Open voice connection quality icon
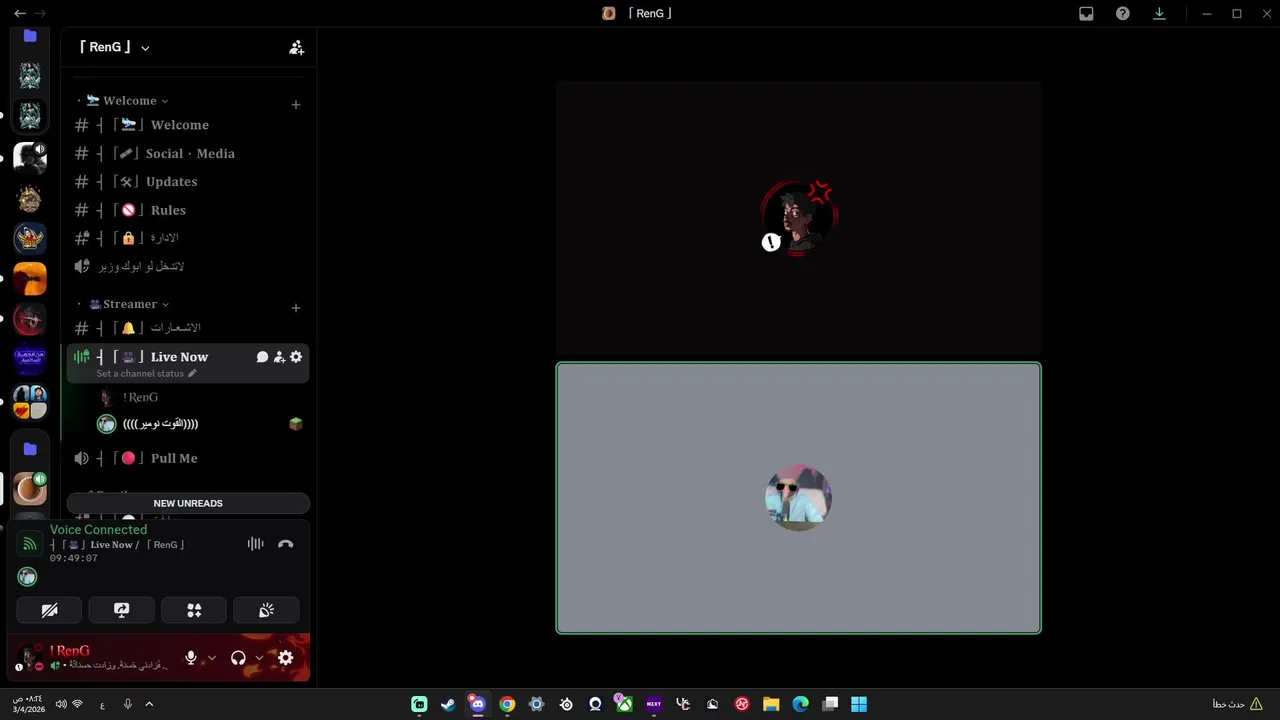 pyautogui.click(x=29, y=544)
